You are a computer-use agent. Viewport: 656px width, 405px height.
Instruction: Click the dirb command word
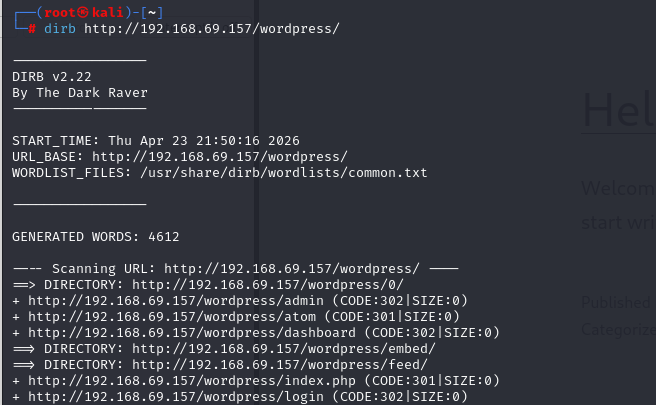point(60,29)
